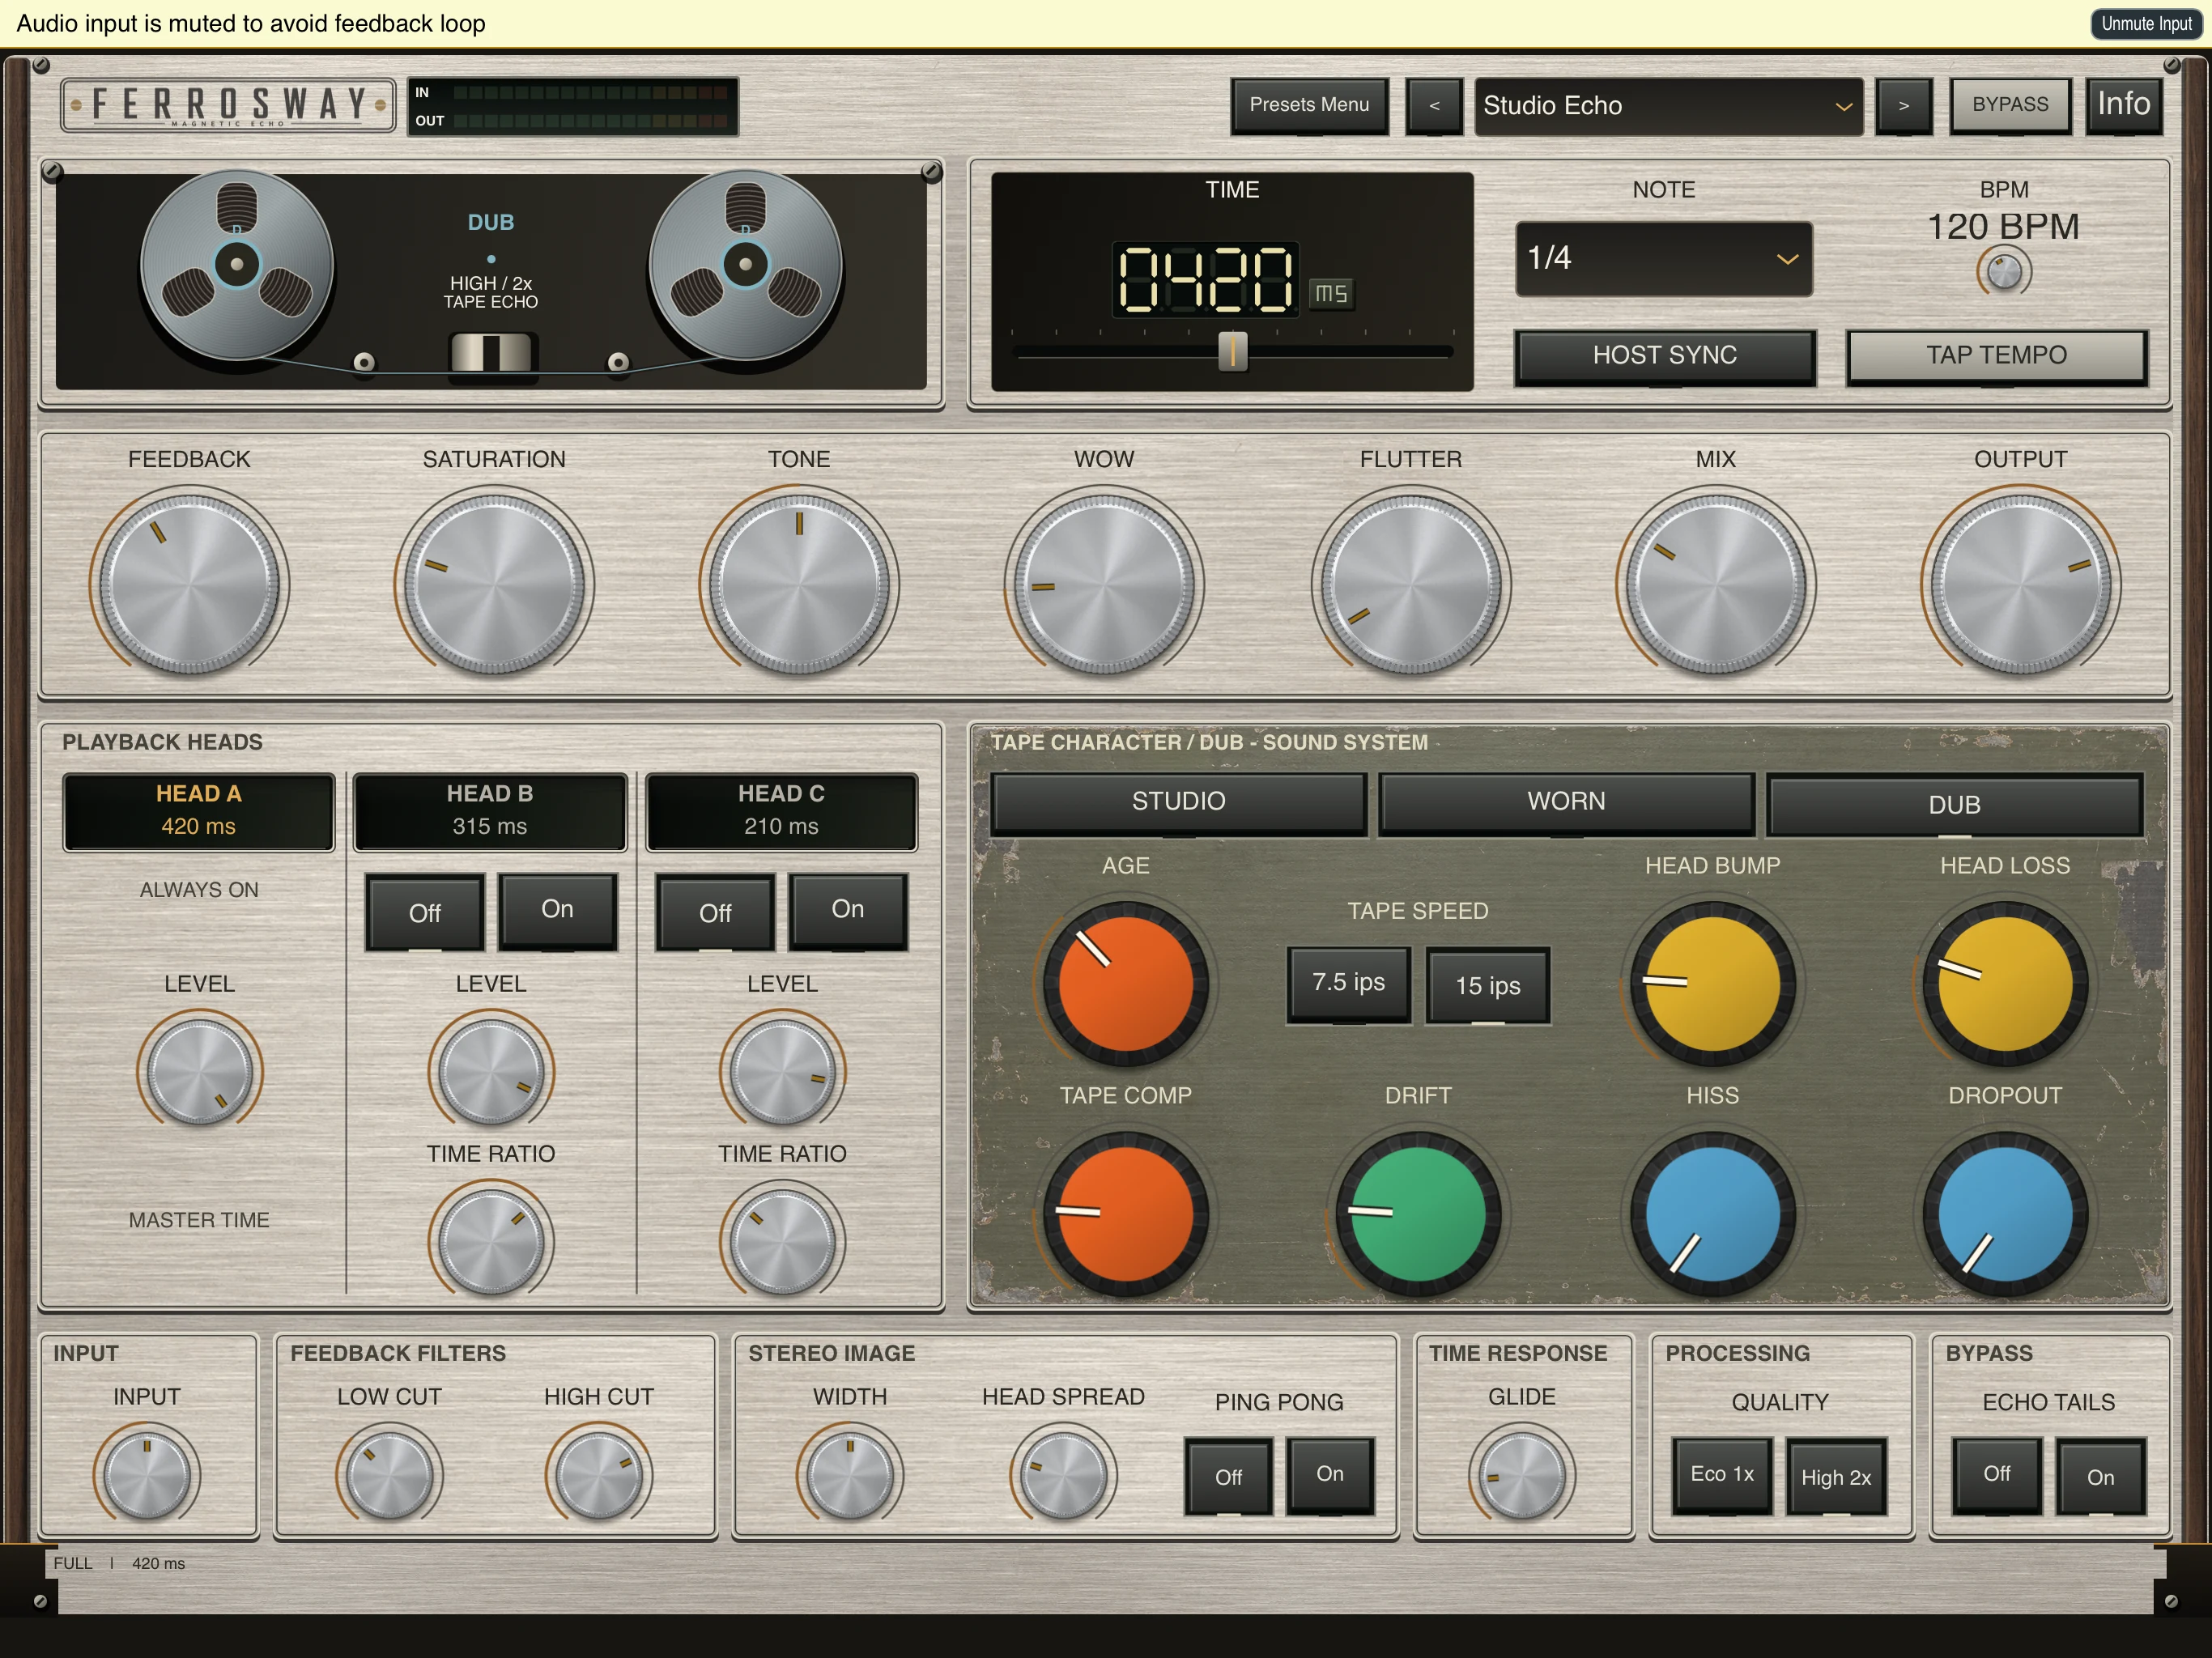The image size is (2212, 1658).
Task: Click Unmute Input button
Action: point(2146,24)
